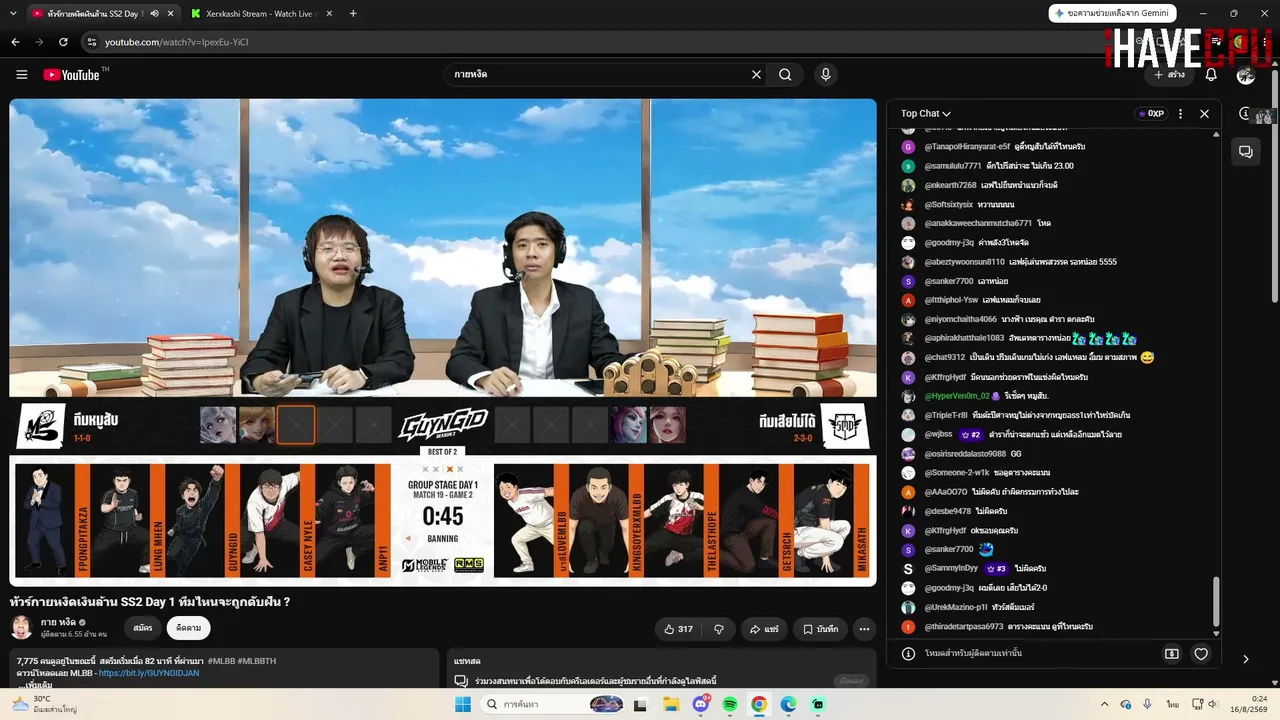
Task: Send a heart reaction in chat
Action: click(1201, 654)
